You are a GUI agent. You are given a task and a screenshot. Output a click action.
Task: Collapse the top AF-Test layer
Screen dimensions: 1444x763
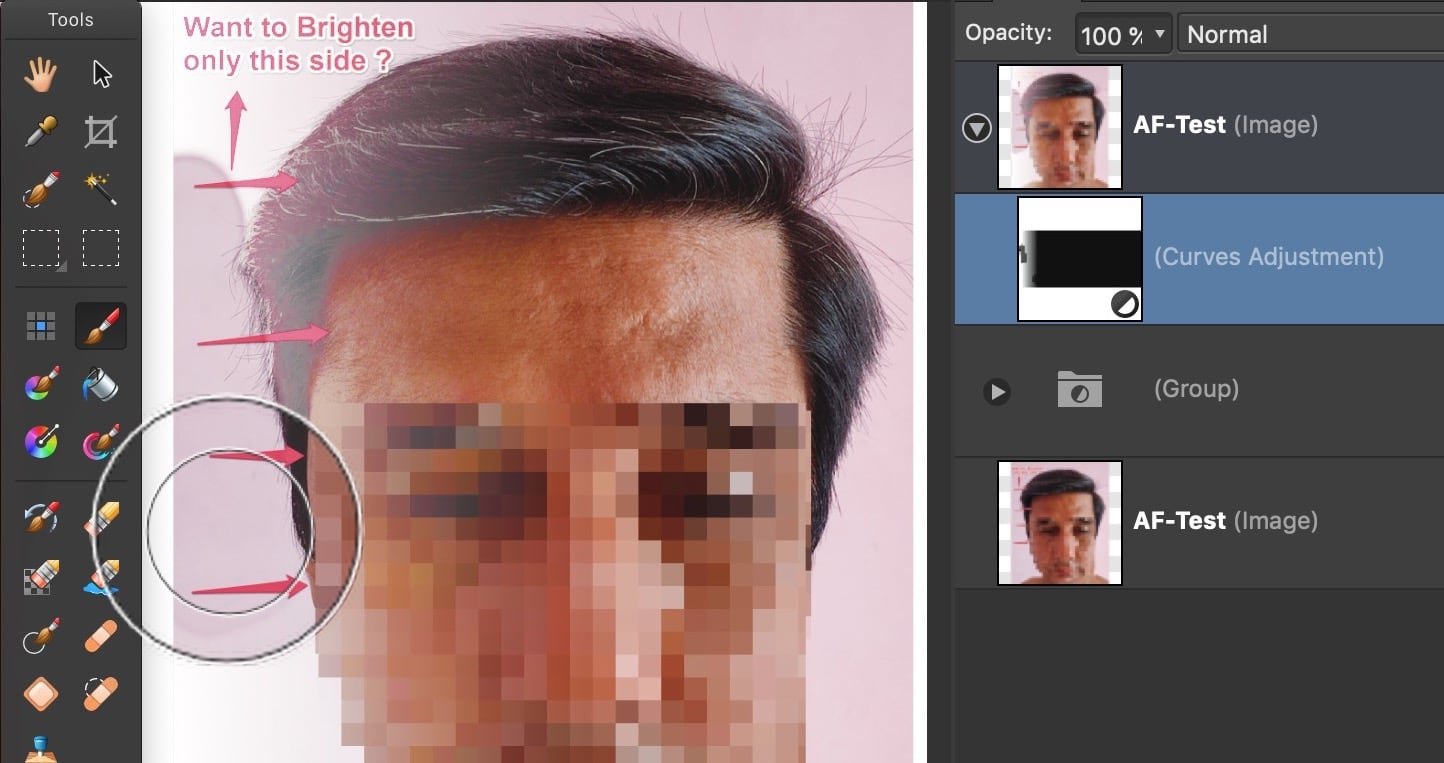click(977, 127)
